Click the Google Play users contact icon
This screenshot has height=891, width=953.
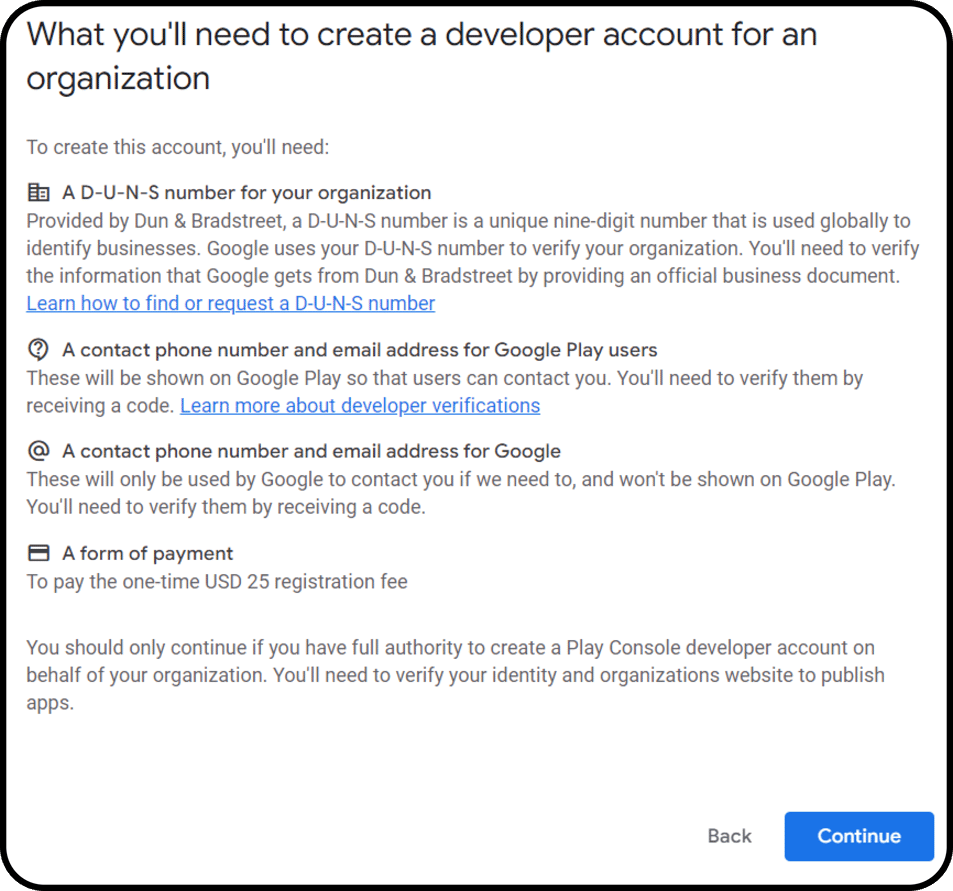click(38, 350)
